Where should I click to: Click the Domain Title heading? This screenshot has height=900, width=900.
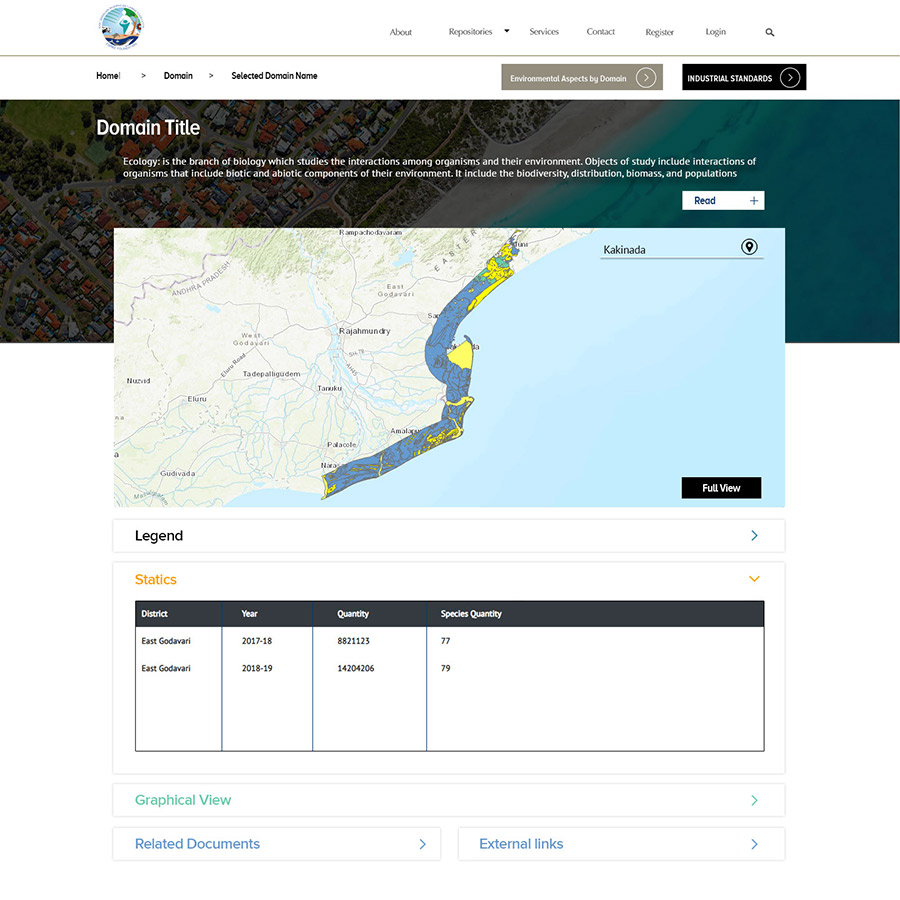(x=148, y=127)
